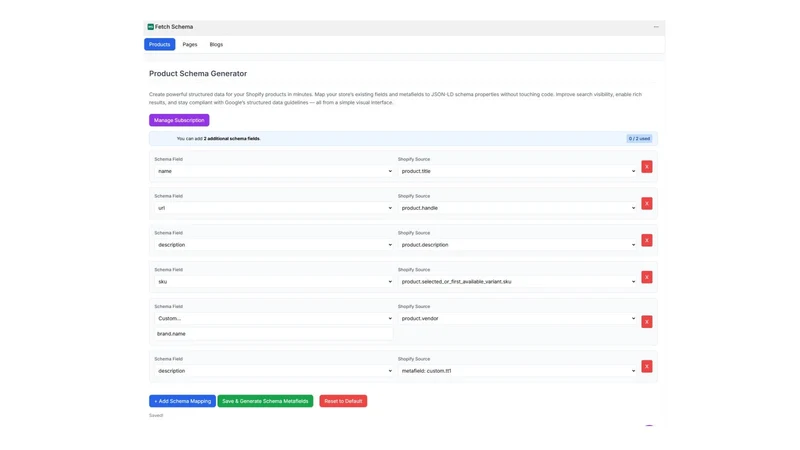Delete the product.description mapping row

(x=646, y=240)
